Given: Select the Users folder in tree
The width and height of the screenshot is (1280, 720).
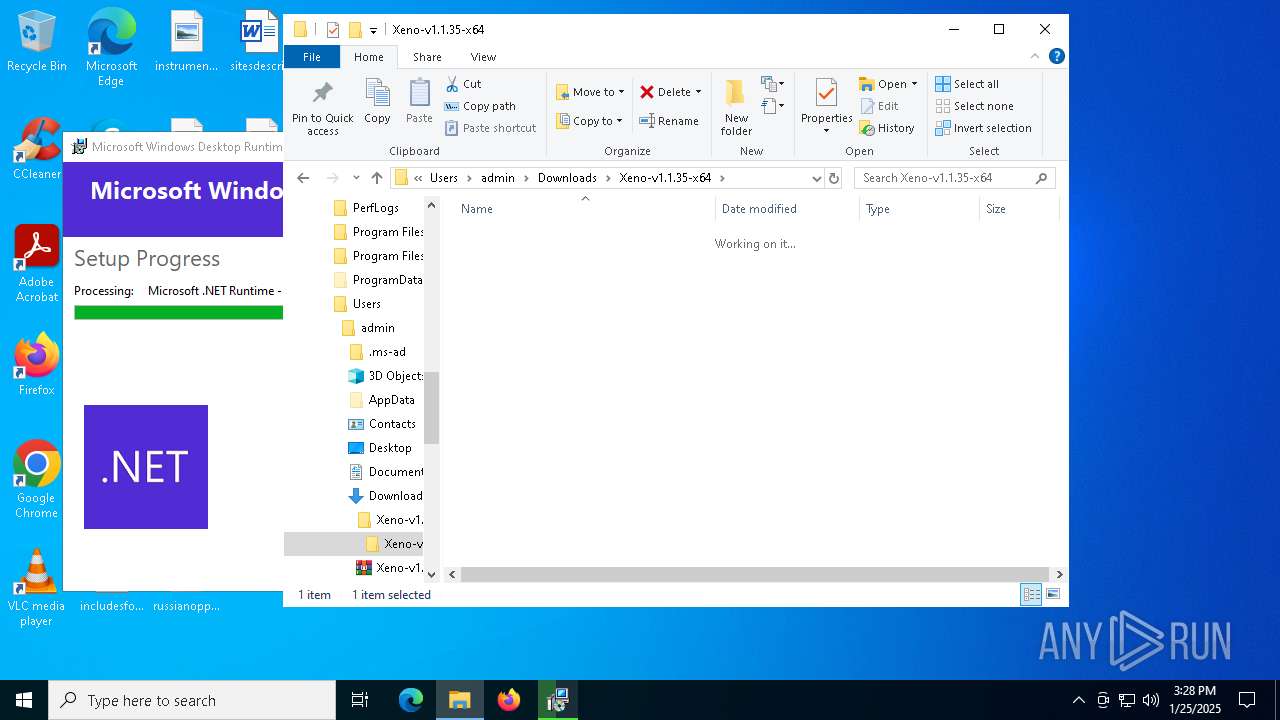Looking at the screenshot, I should click(x=366, y=304).
